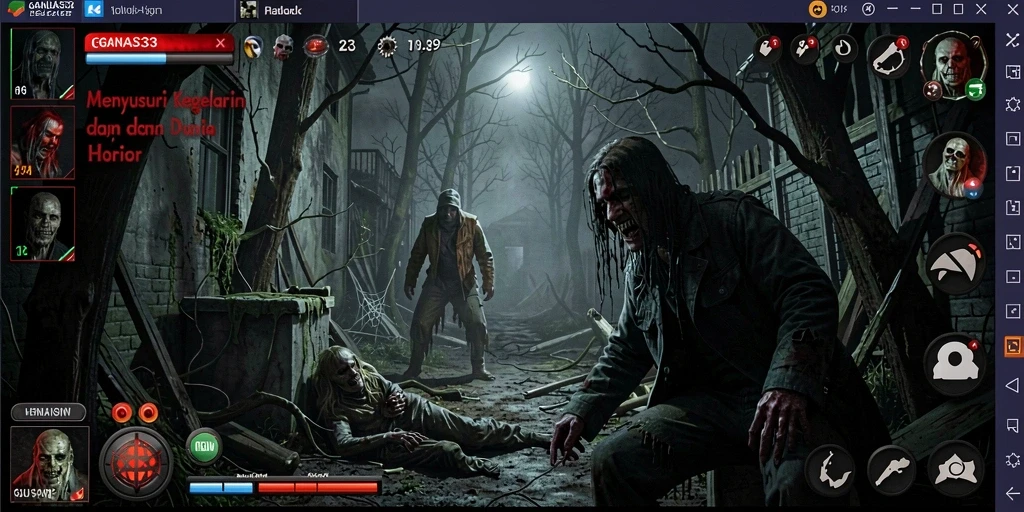Screen dimensions: 1024x512
Task: Tap the right small red orb above the joystick
Action: pos(148,412)
